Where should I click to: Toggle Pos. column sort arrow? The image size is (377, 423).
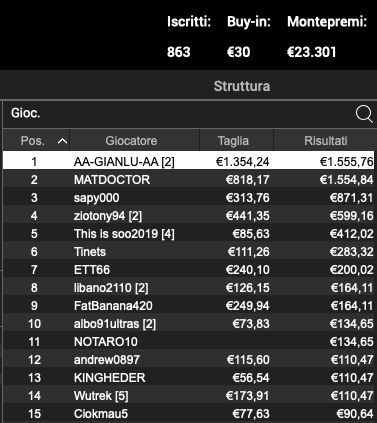coord(62,141)
